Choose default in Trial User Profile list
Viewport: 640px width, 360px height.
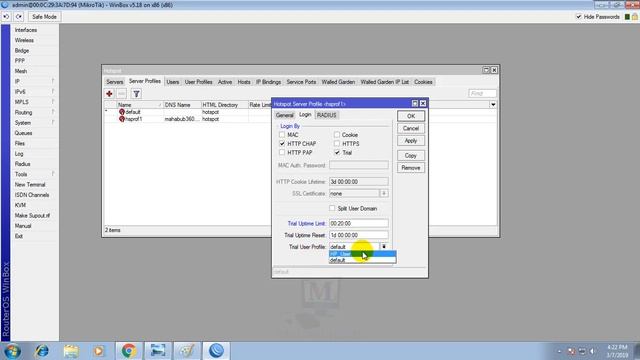[362, 260]
